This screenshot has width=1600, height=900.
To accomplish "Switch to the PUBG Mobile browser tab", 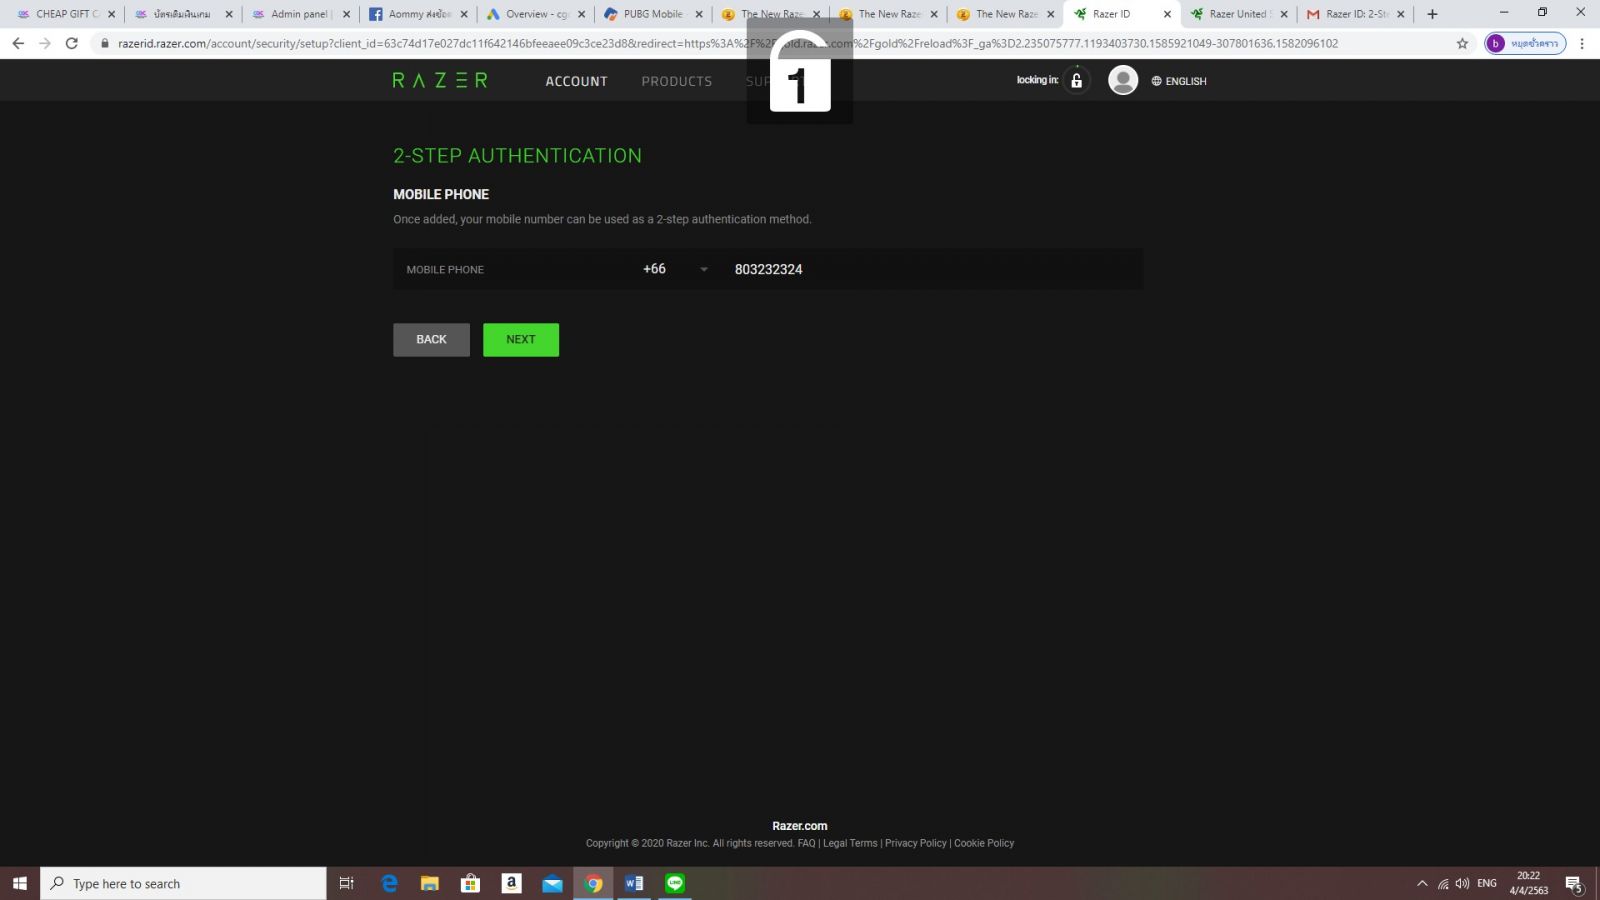I will pyautogui.click(x=652, y=14).
